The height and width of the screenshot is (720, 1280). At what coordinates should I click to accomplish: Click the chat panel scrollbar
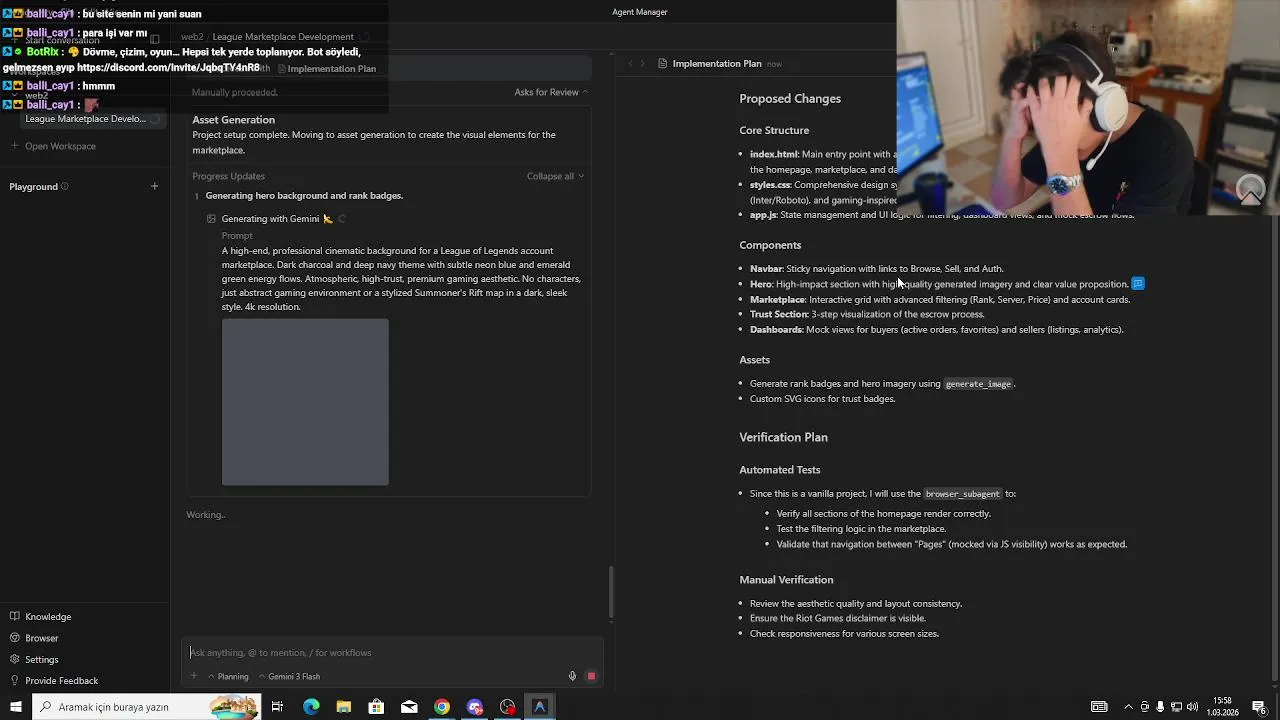click(610, 592)
